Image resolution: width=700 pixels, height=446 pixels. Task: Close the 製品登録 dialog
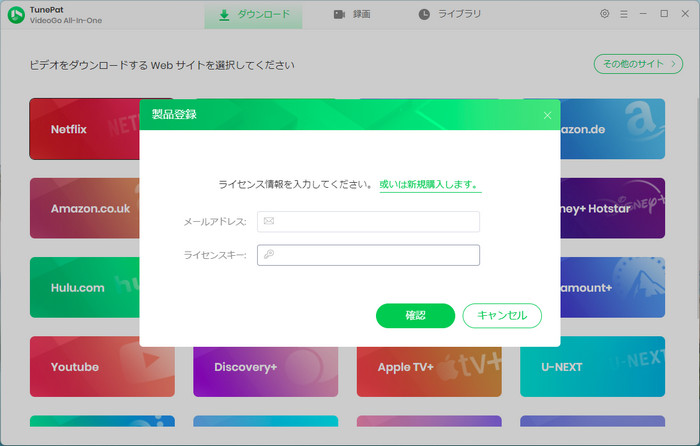[x=547, y=116]
